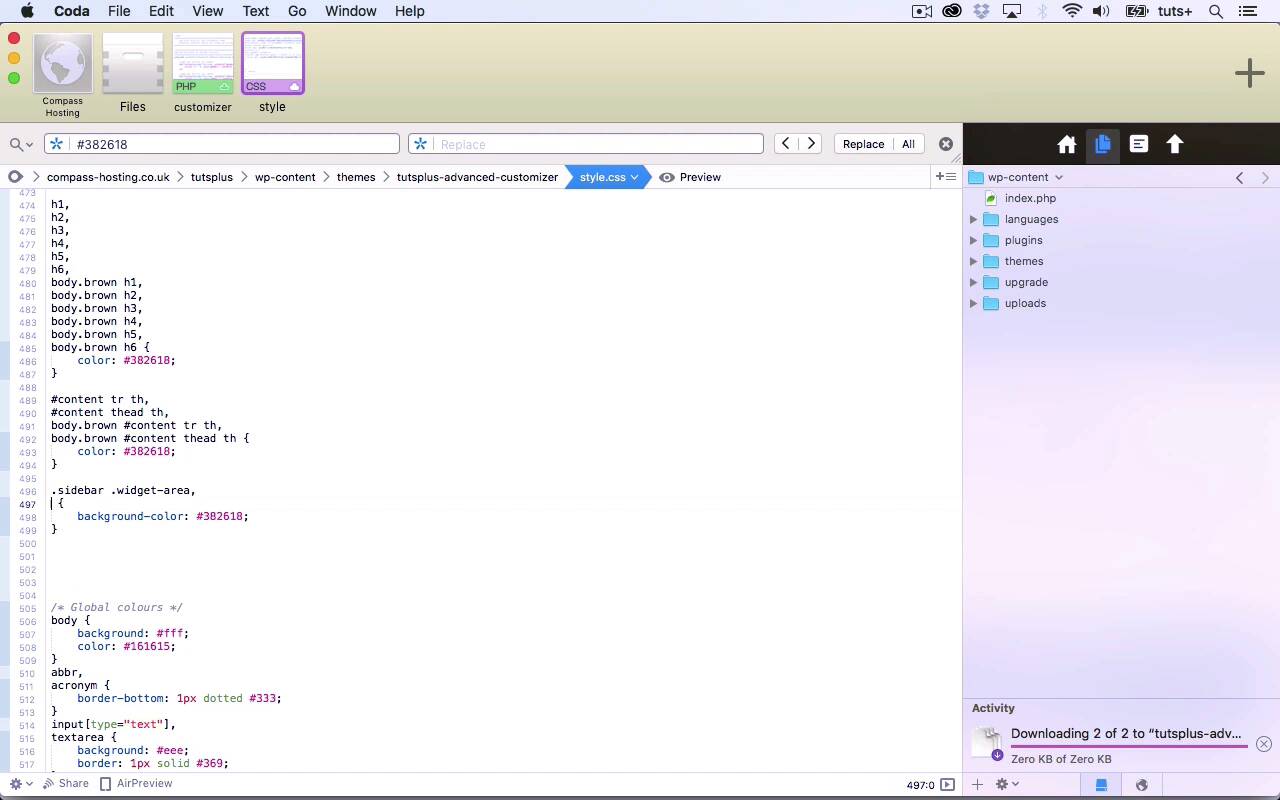Viewport: 1280px width, 800px height.
Task: Clear the search with the X icon
Action: point(945,144)
